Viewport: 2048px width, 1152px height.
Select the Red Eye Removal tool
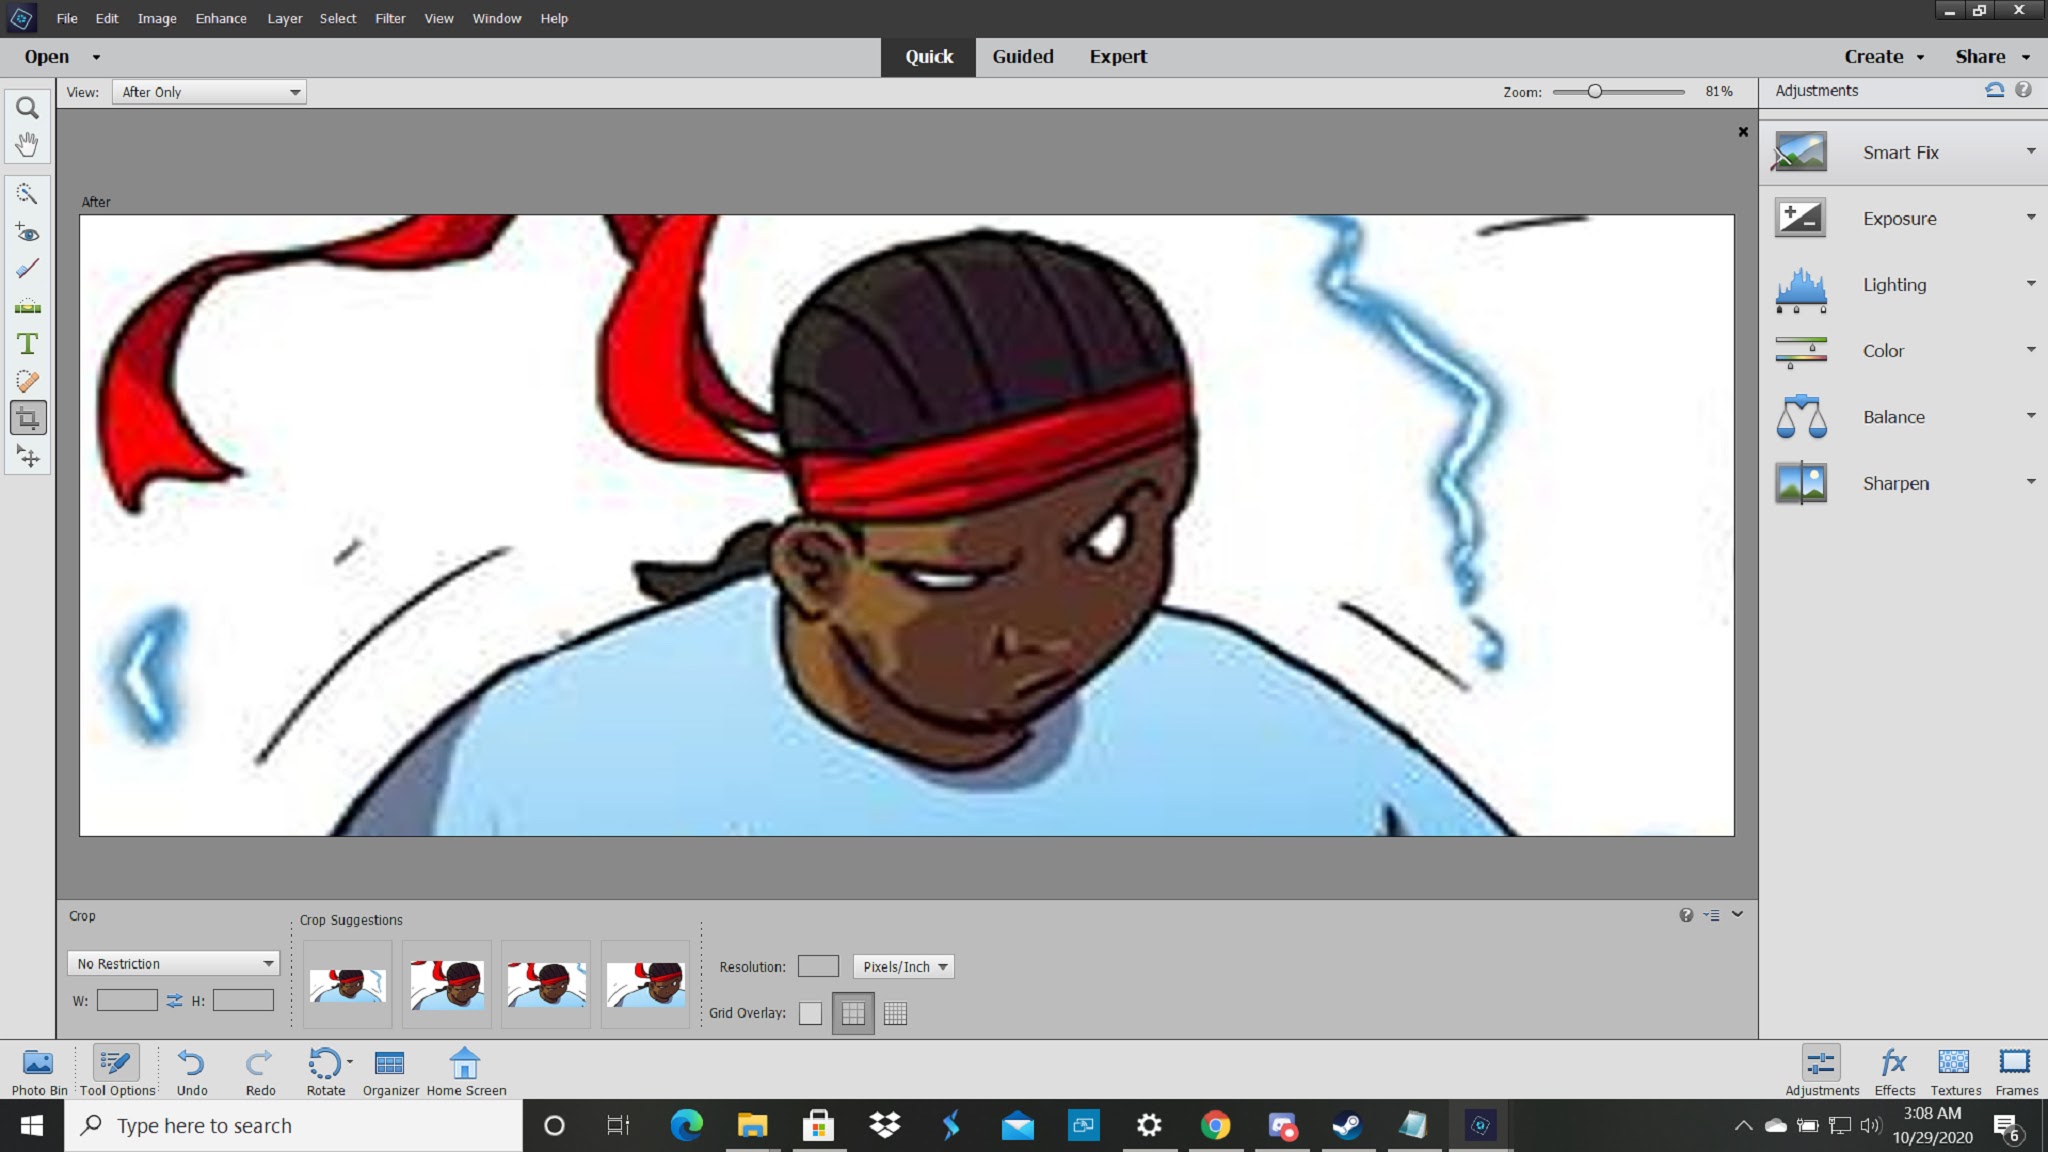(x=27, y=232)
